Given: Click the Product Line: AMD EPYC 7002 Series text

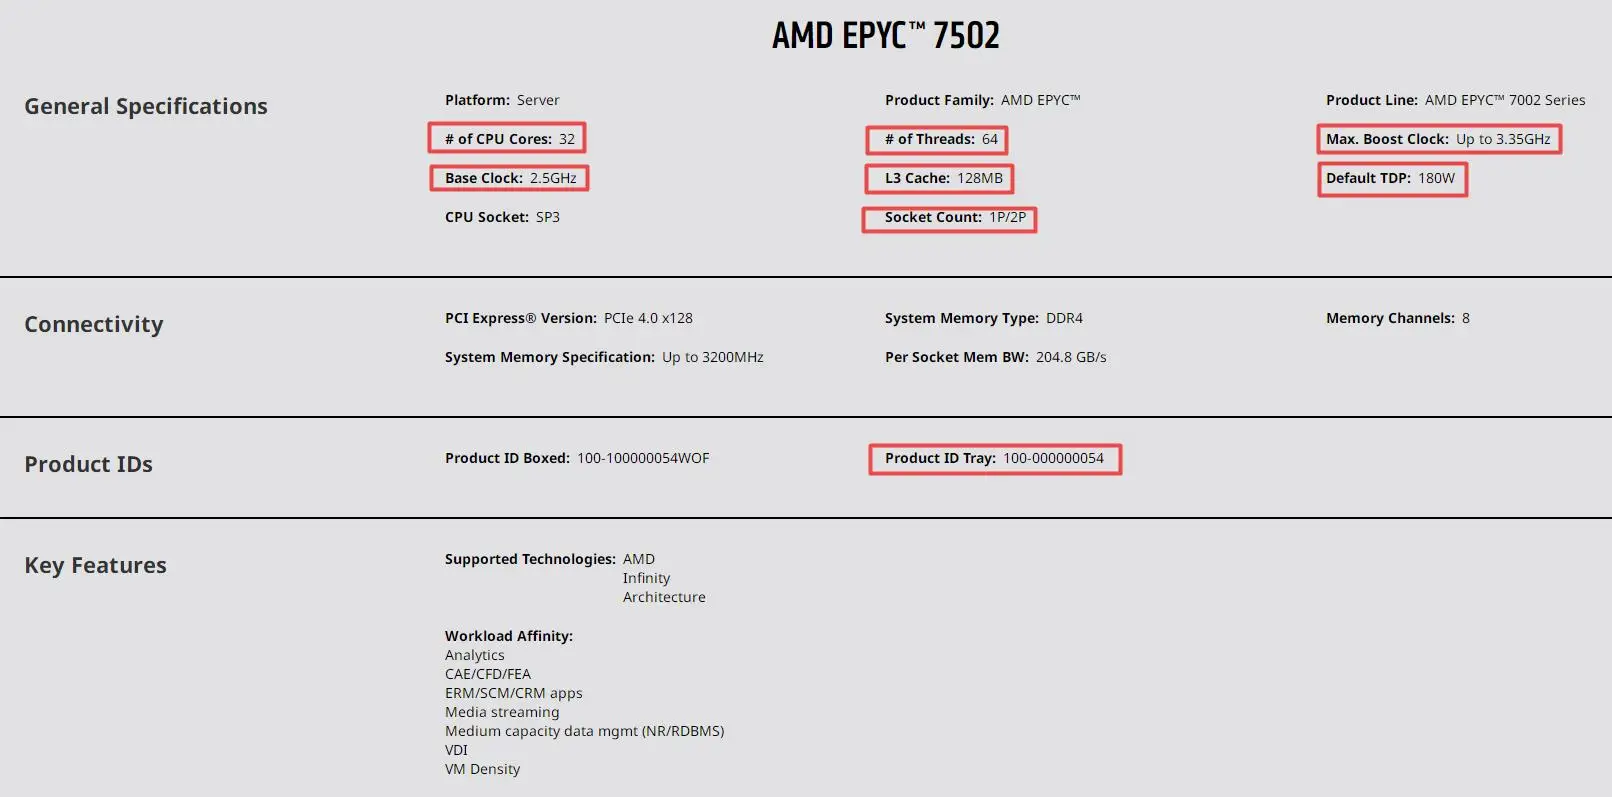Looking at the screenshot, I should click(1455, 100).
